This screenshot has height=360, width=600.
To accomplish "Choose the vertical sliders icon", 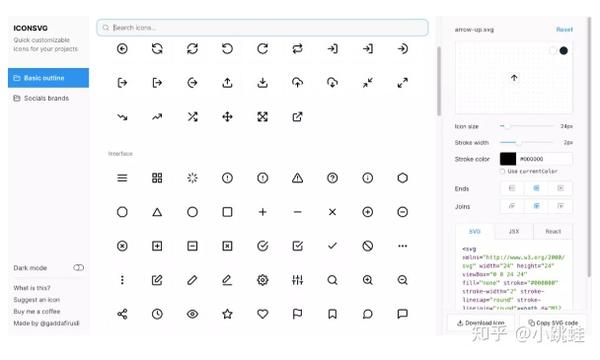I will (x=297, y=280).
